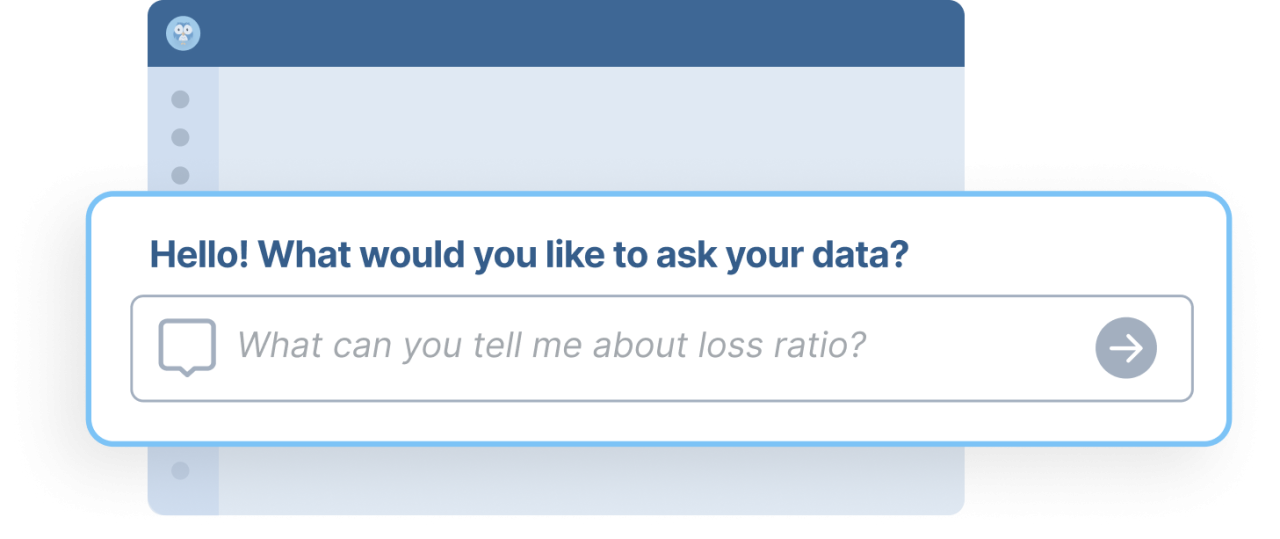Click the owl logo avatar
This screenshot has width=1280, height=539.
183,33
